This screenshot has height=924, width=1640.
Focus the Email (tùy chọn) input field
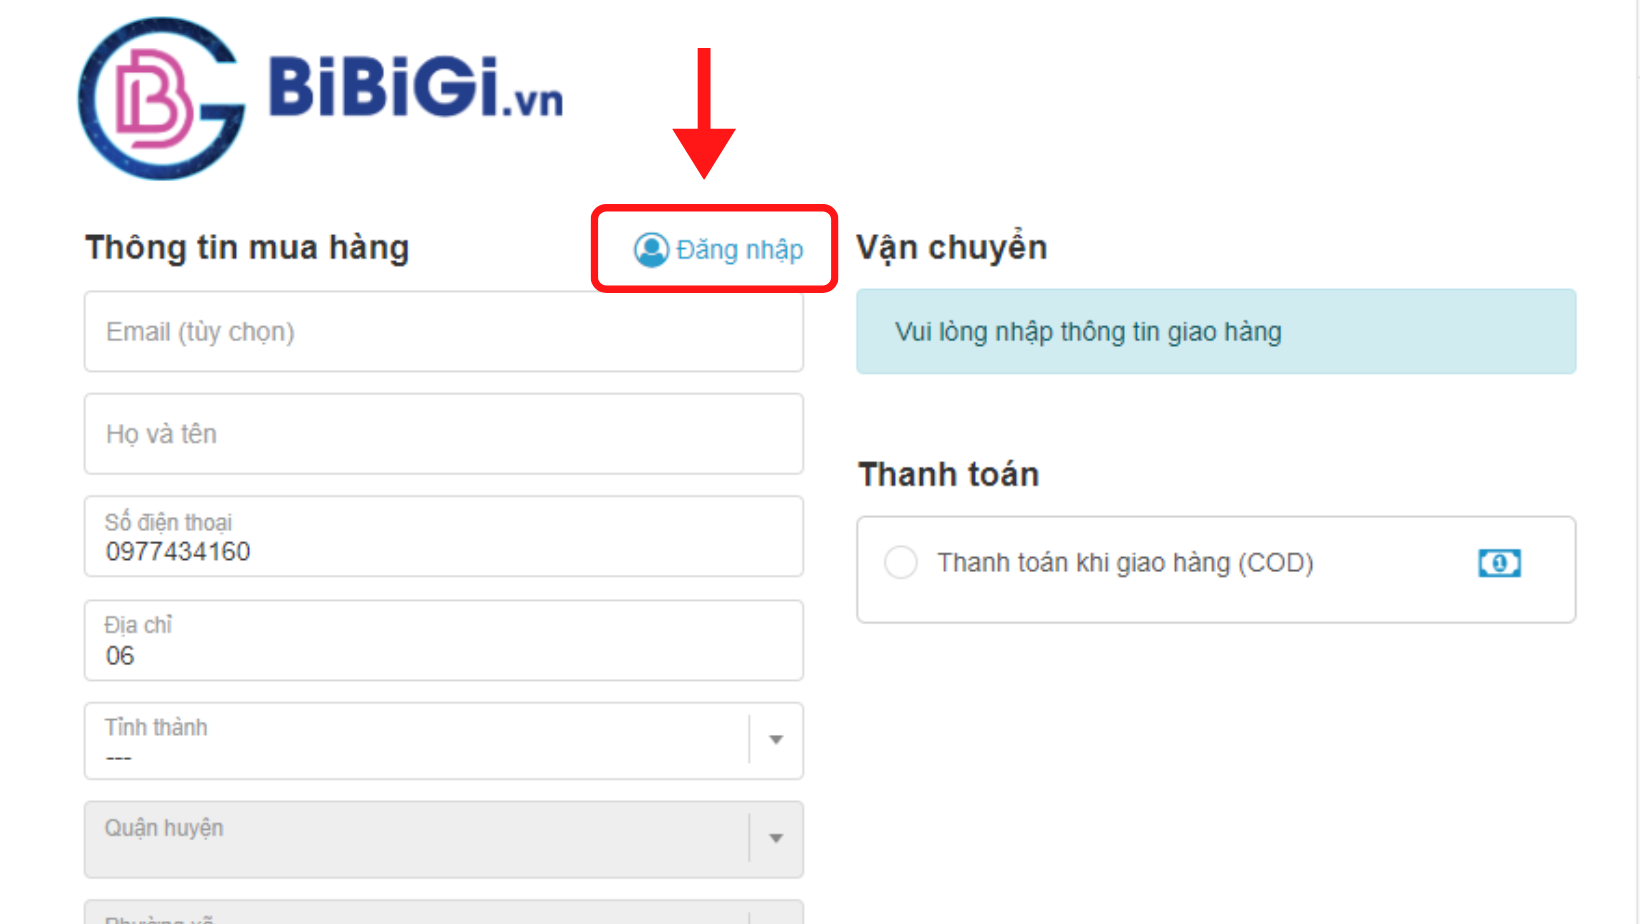point(444,332)
